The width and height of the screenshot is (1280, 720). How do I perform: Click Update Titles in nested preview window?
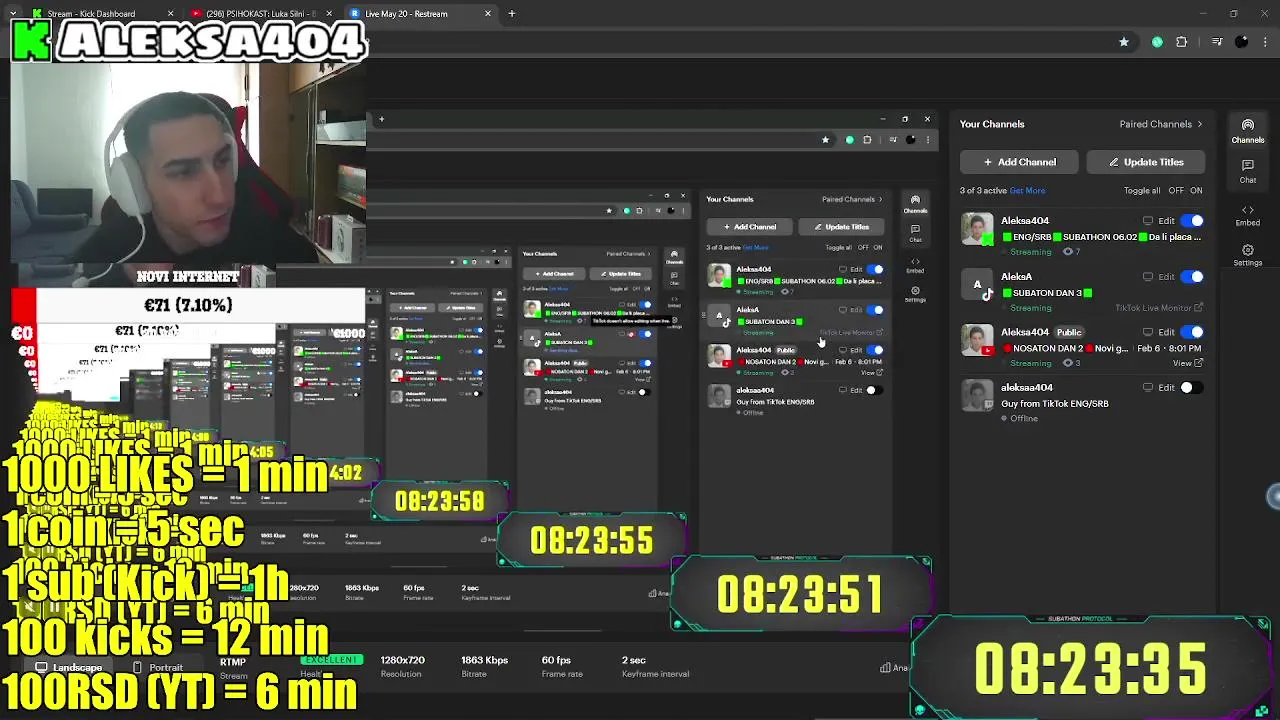[x=841, y=227]
